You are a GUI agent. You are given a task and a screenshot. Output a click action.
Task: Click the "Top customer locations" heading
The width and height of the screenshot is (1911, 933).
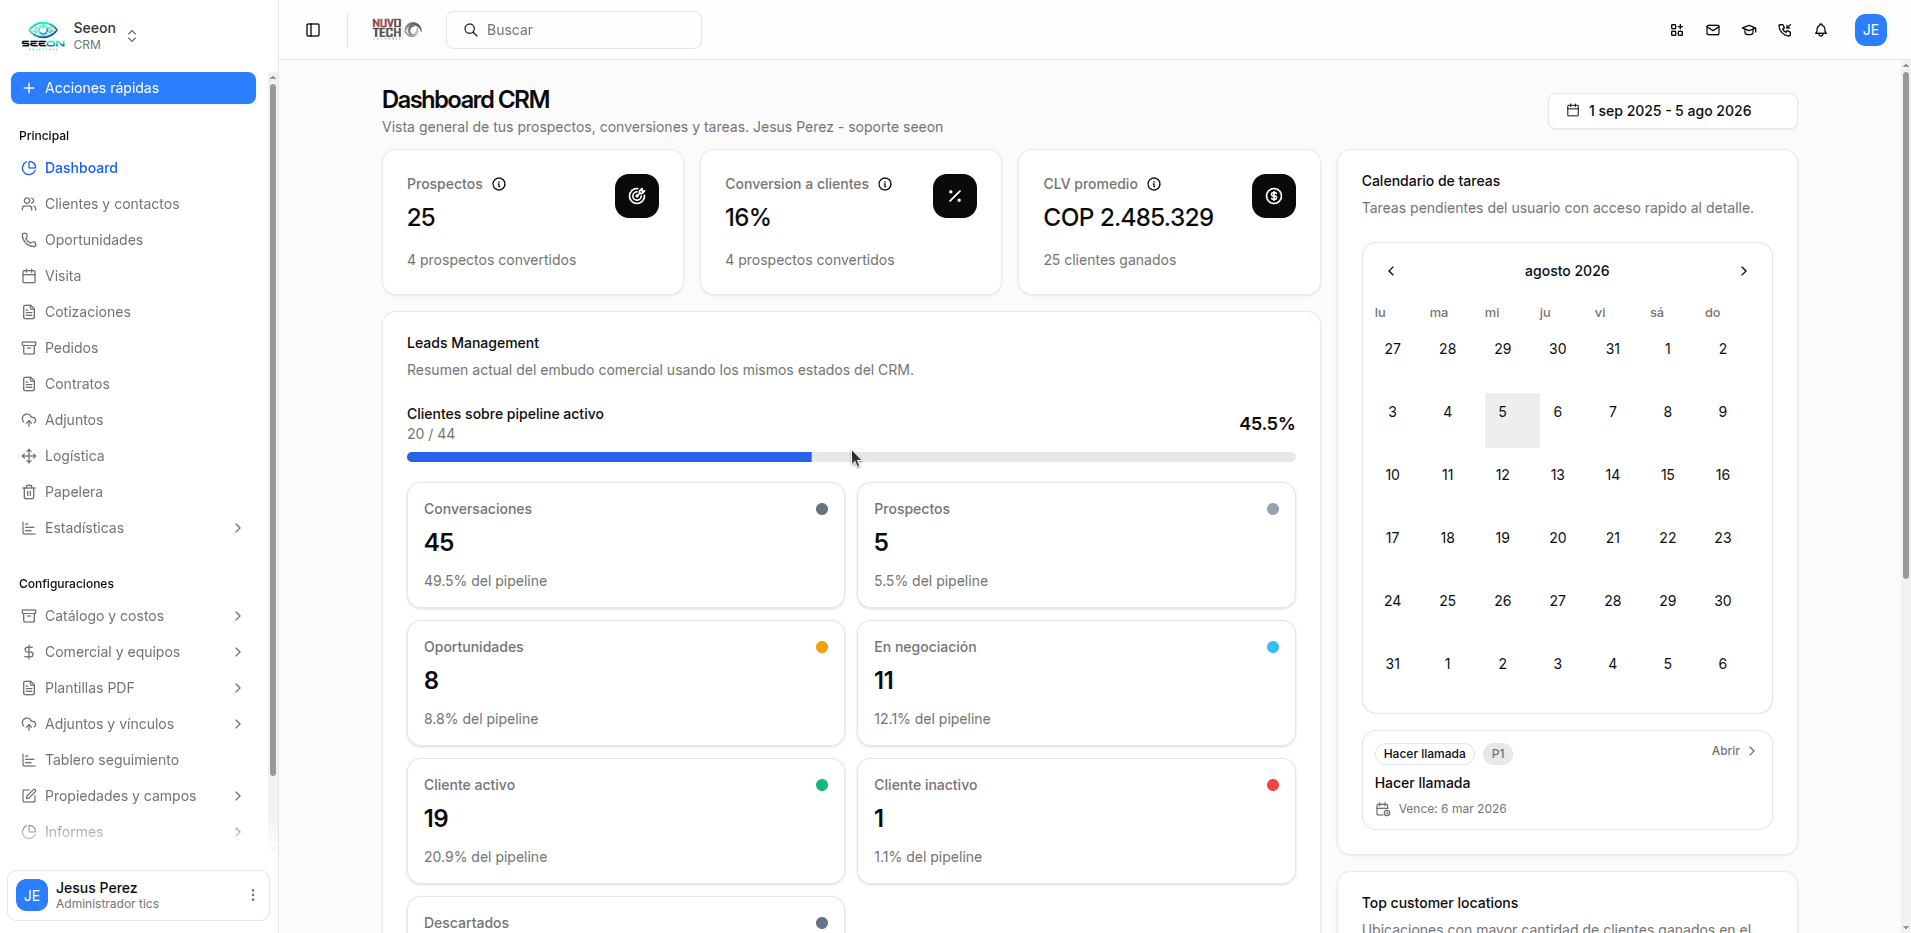(1440, 903)
